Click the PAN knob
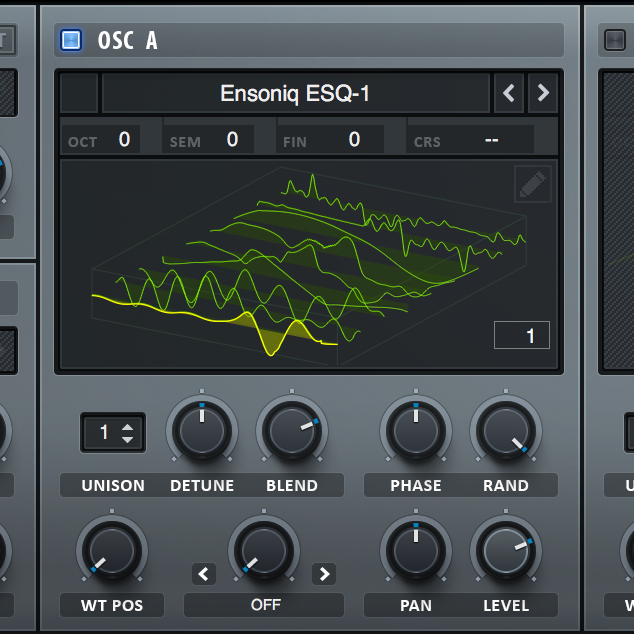The height and width of the screenshot is (634, 634). 416,551
